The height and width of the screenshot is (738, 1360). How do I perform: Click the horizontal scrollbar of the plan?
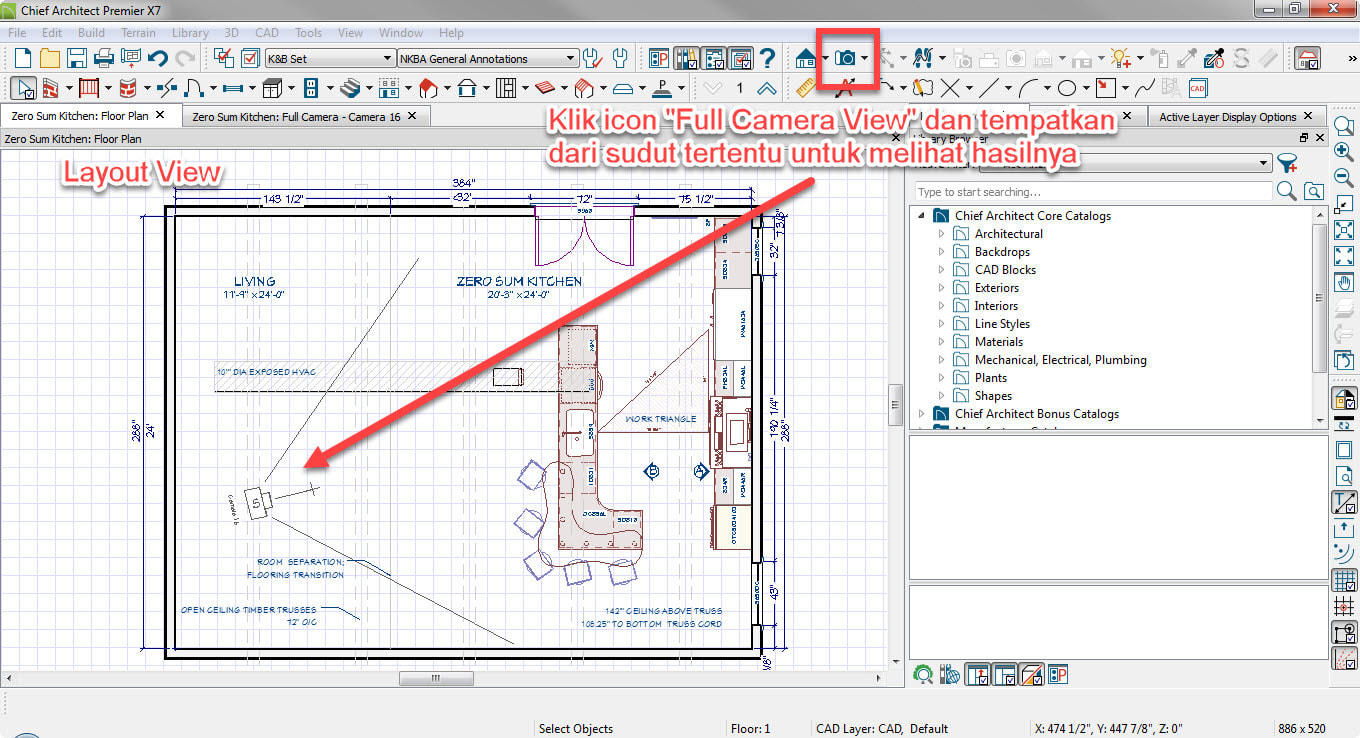[x=435, y=678]
